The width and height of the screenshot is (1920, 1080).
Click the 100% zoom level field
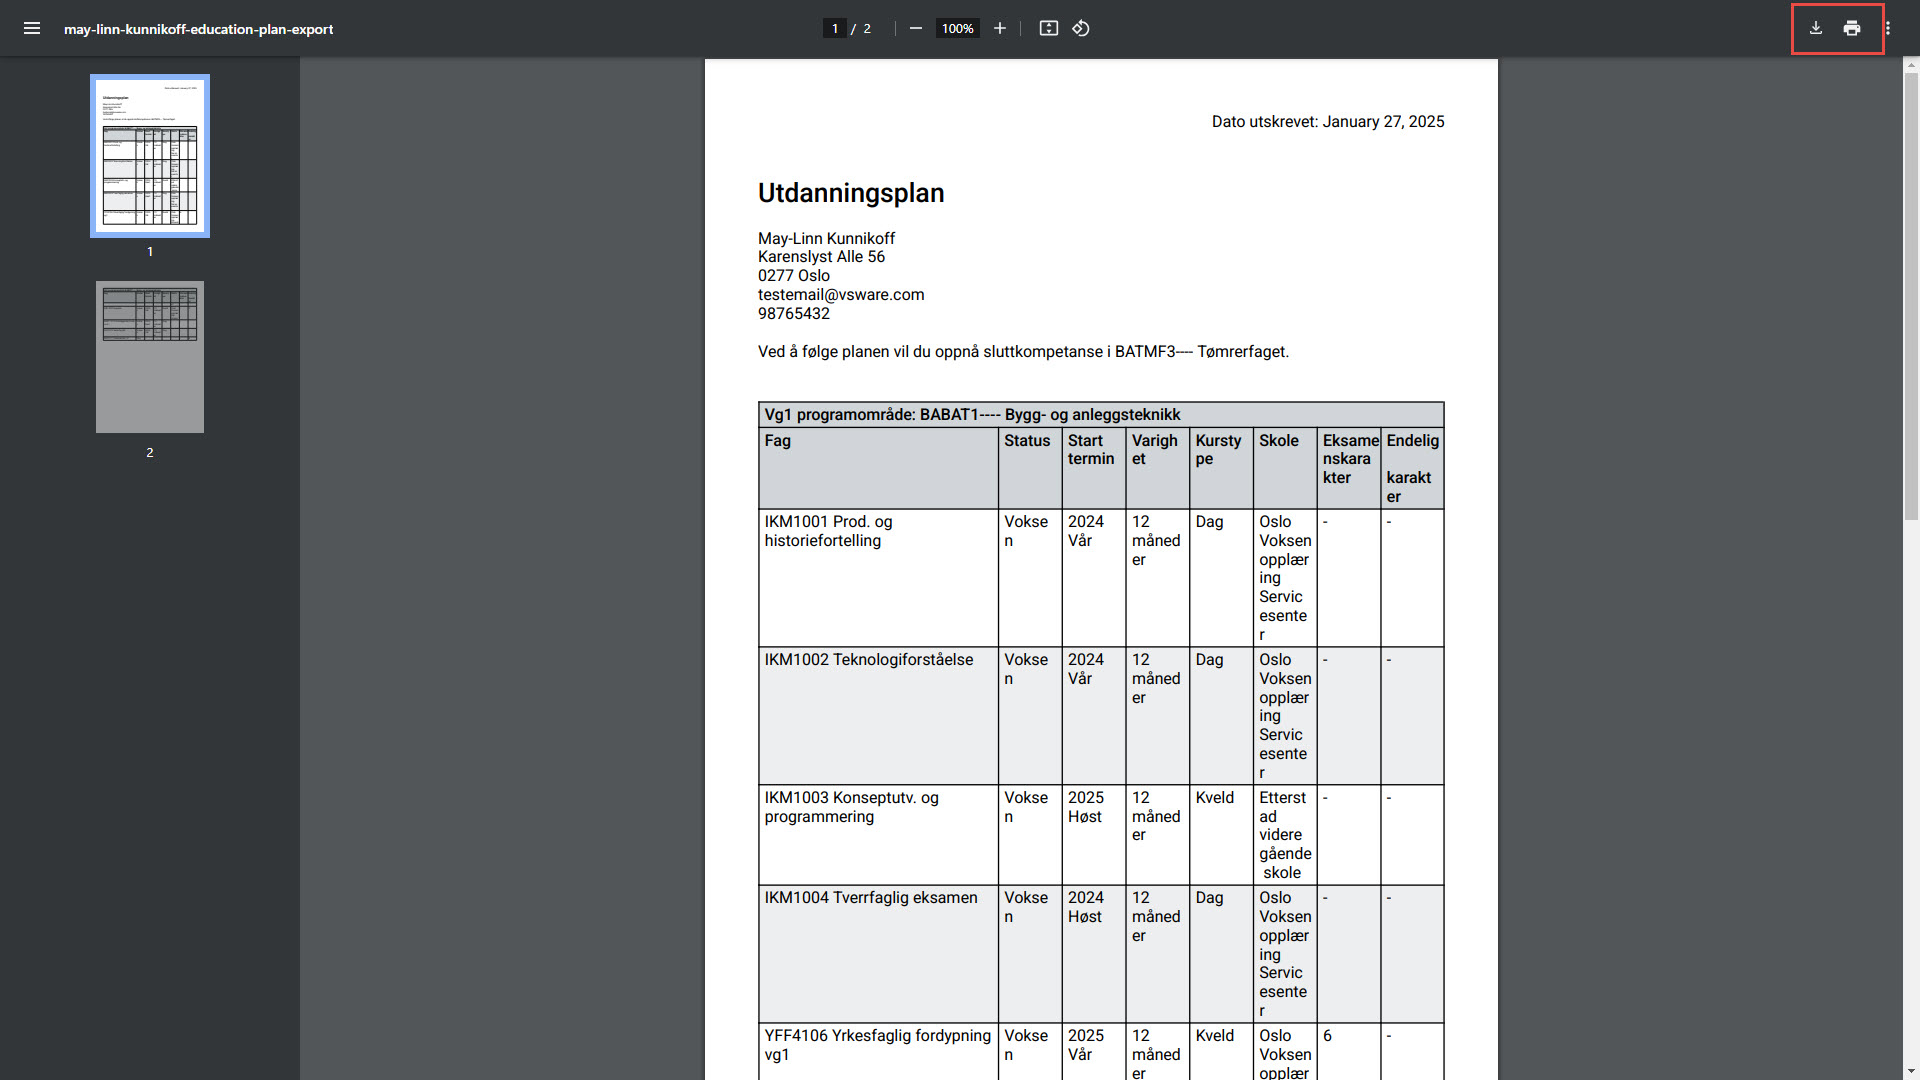tap(957, 28)
